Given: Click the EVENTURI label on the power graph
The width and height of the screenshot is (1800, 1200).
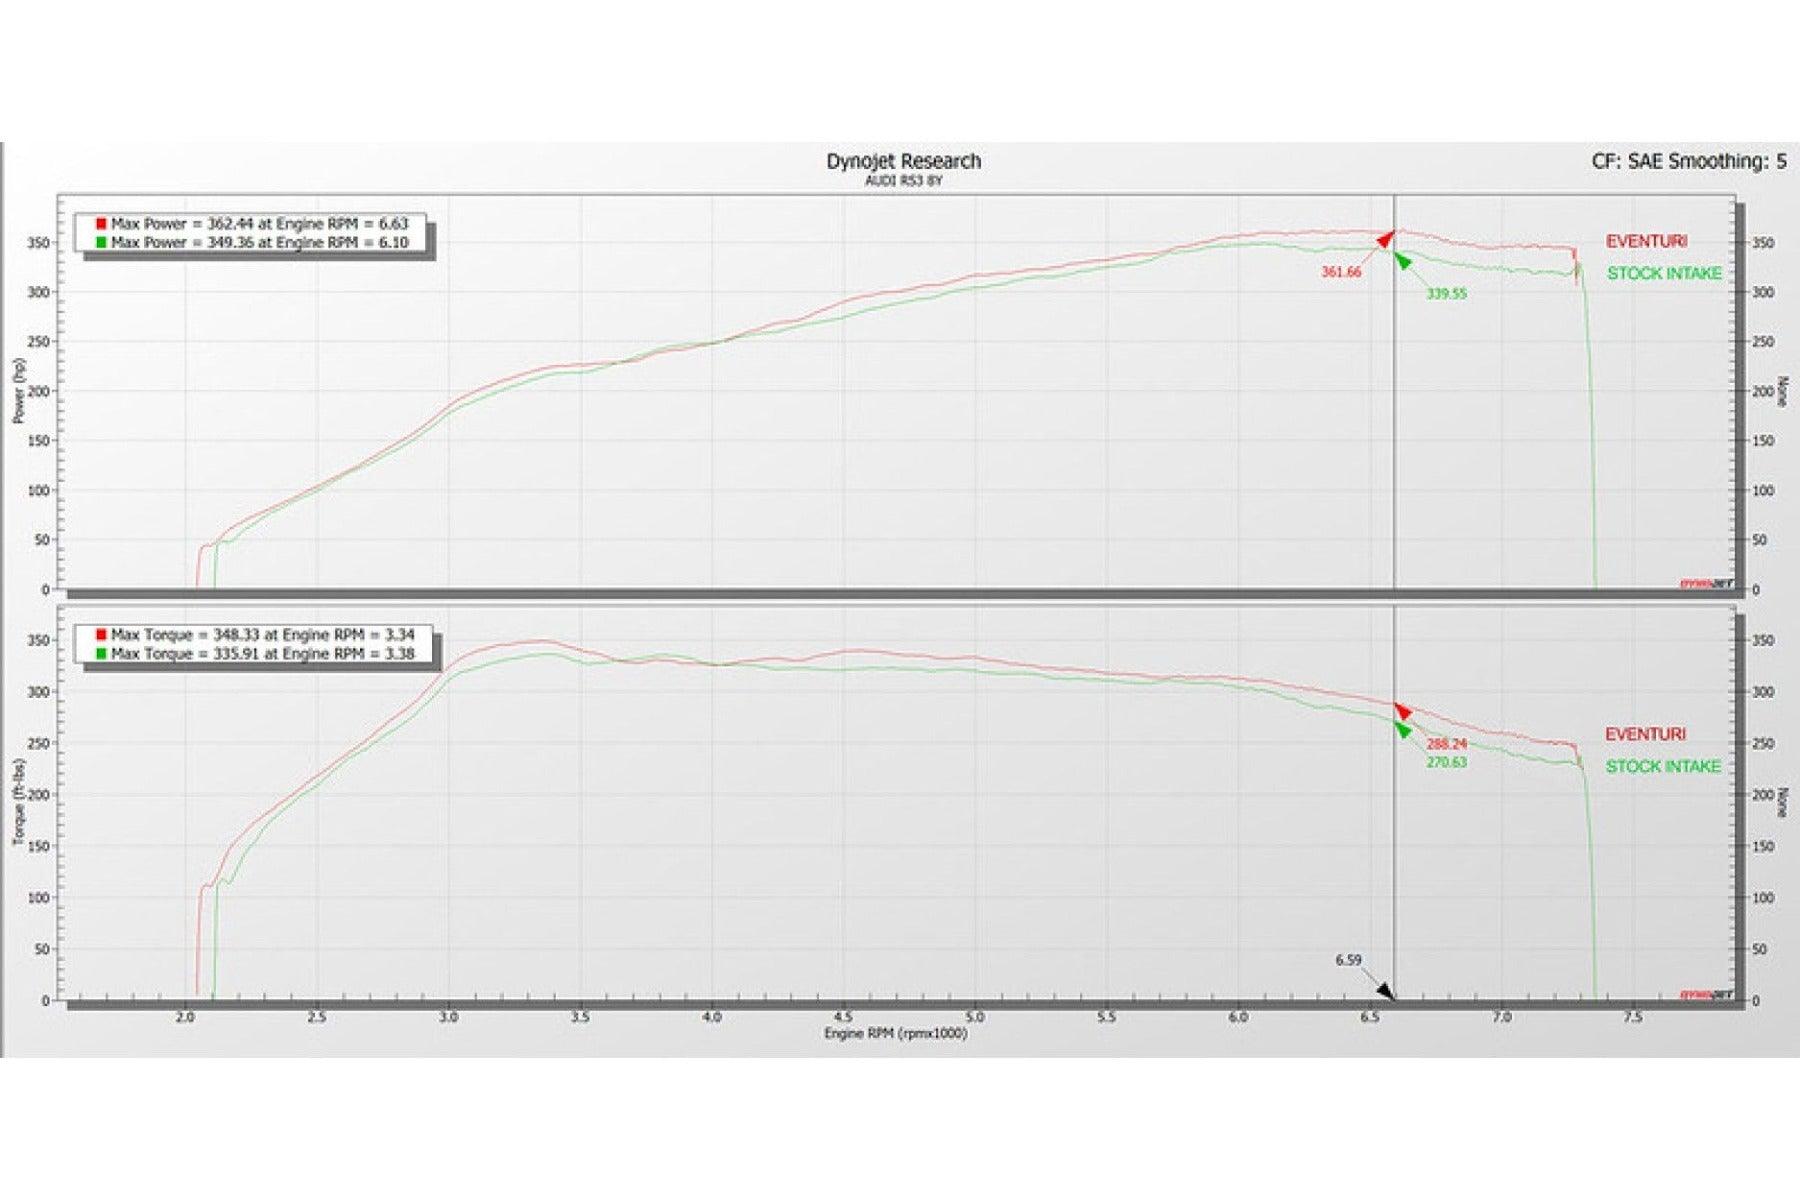Looking at the screenshot, I should coord(1646,241).
